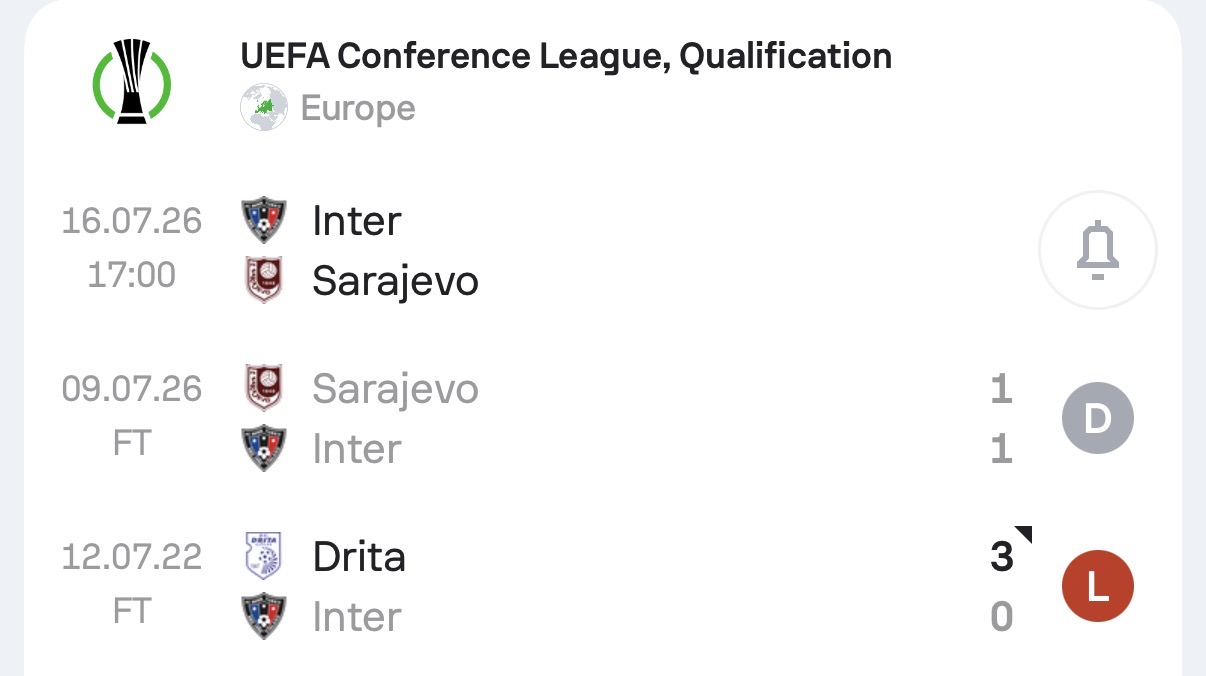Open Inter crest in upcoming 16.07.26 match
The image size is (1206, 676).
(x=264, y=220)
